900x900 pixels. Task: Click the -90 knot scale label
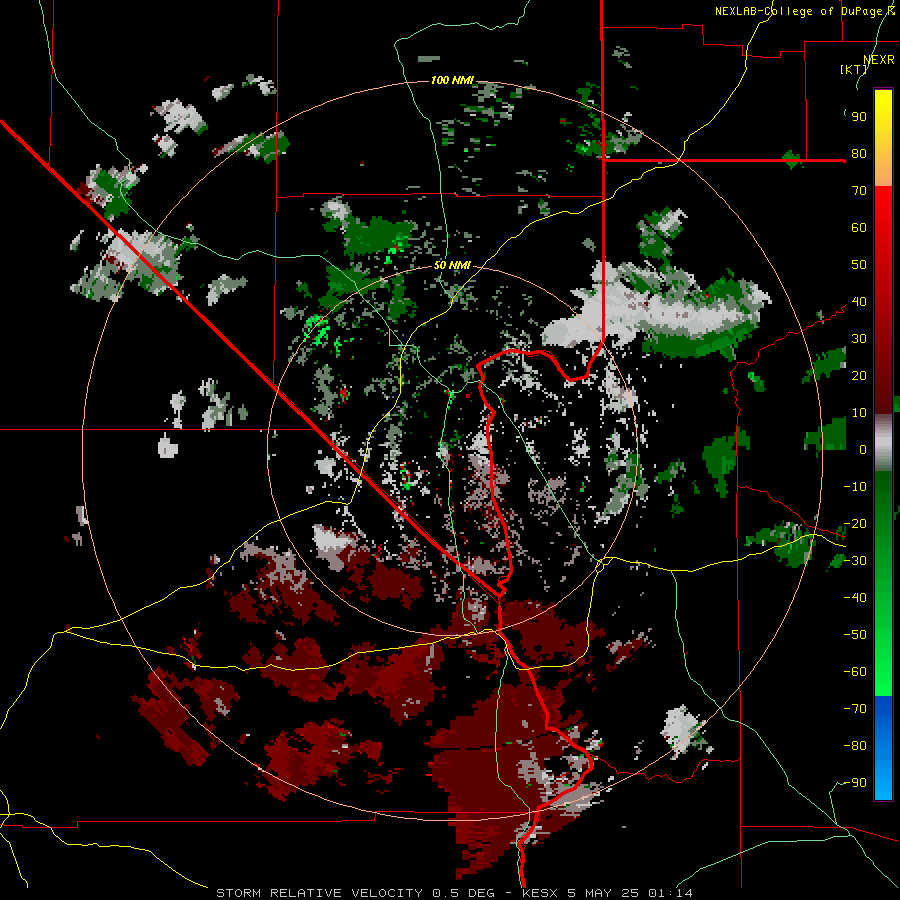[x=855, y=783]
